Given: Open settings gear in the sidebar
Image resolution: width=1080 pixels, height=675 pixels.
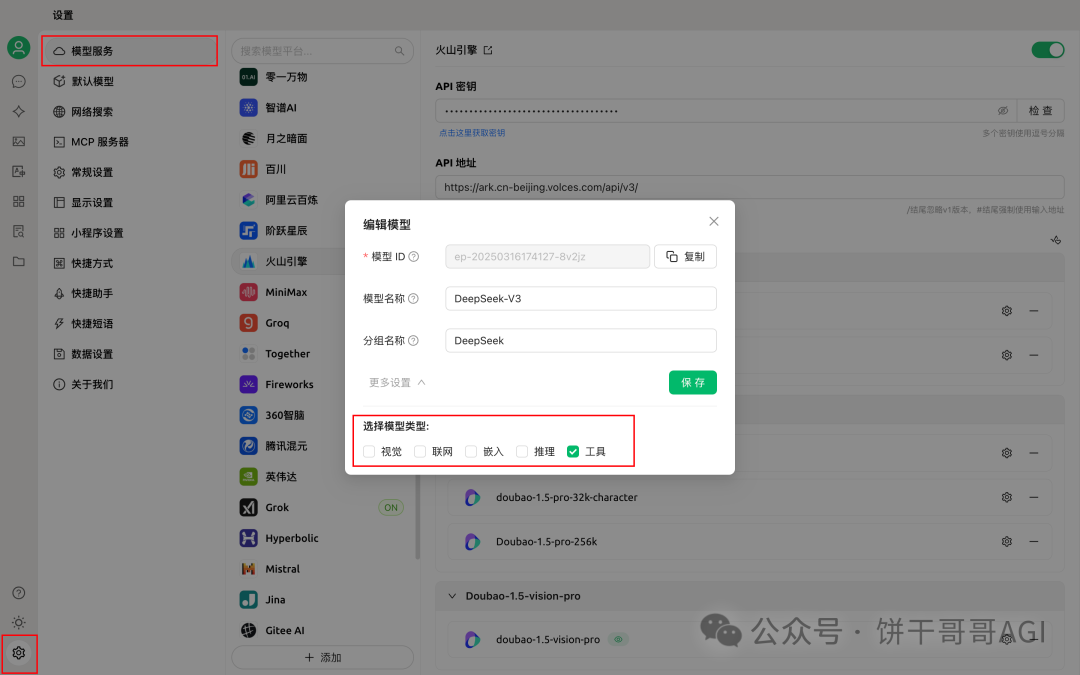Looking at the screenshot, I should [x=19, y=653].
